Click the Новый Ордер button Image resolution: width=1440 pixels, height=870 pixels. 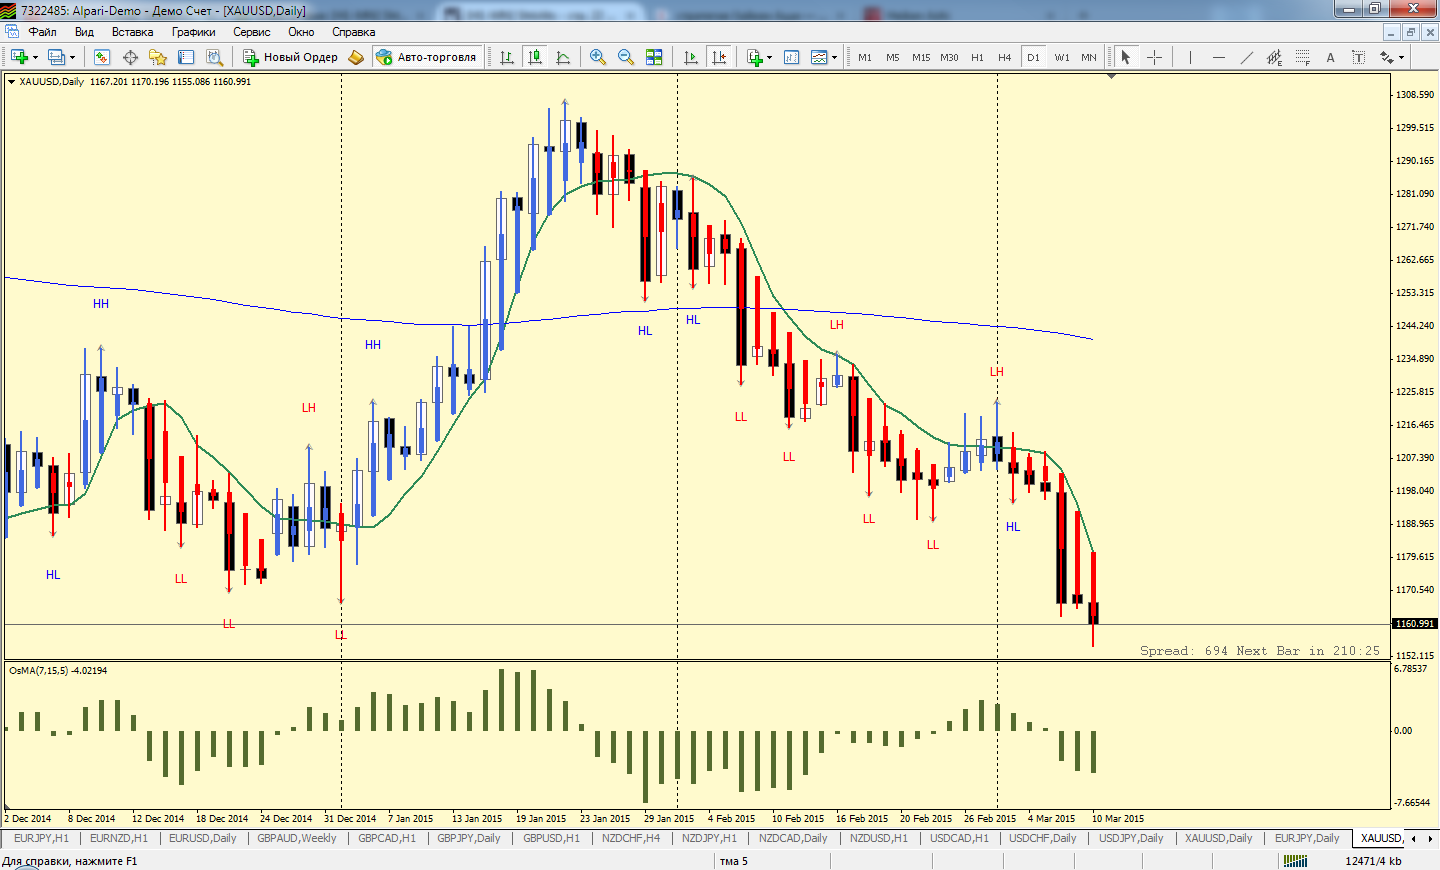click(x=291, y=57)
